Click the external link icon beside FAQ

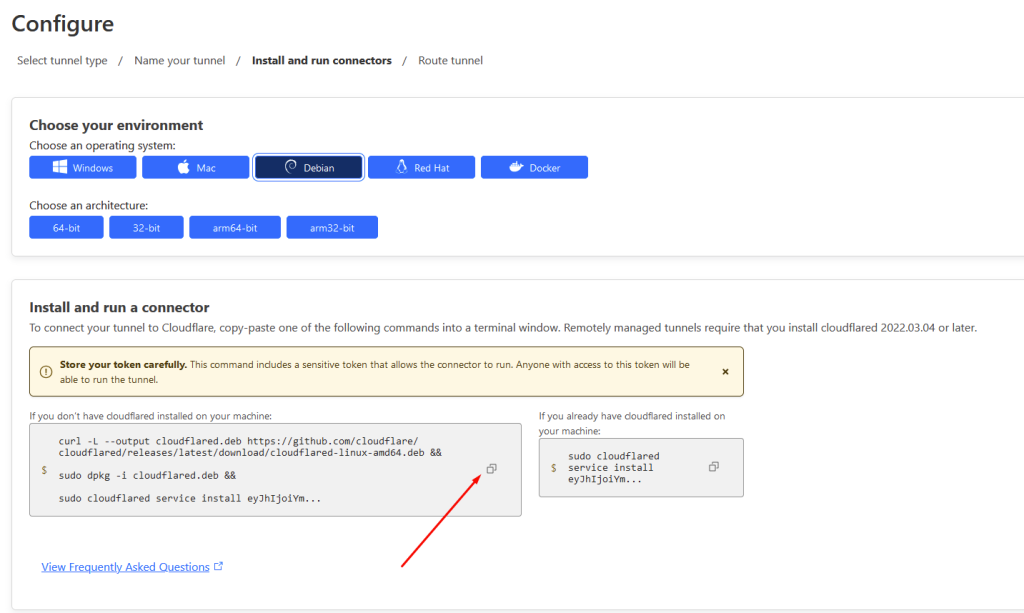tap(218, 566)
